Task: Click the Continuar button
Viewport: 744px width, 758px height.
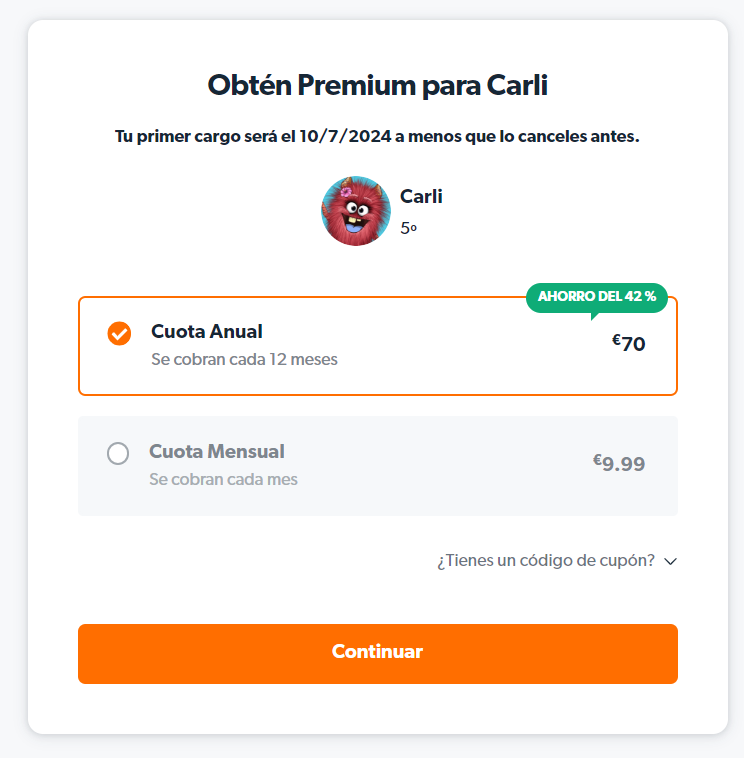Action: point(378,654)
